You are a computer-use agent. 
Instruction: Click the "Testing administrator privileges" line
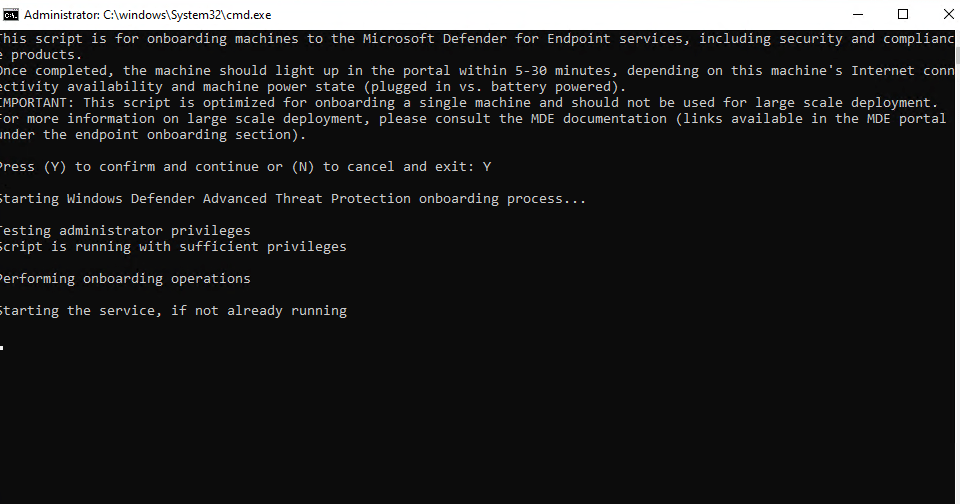[123, 230]
